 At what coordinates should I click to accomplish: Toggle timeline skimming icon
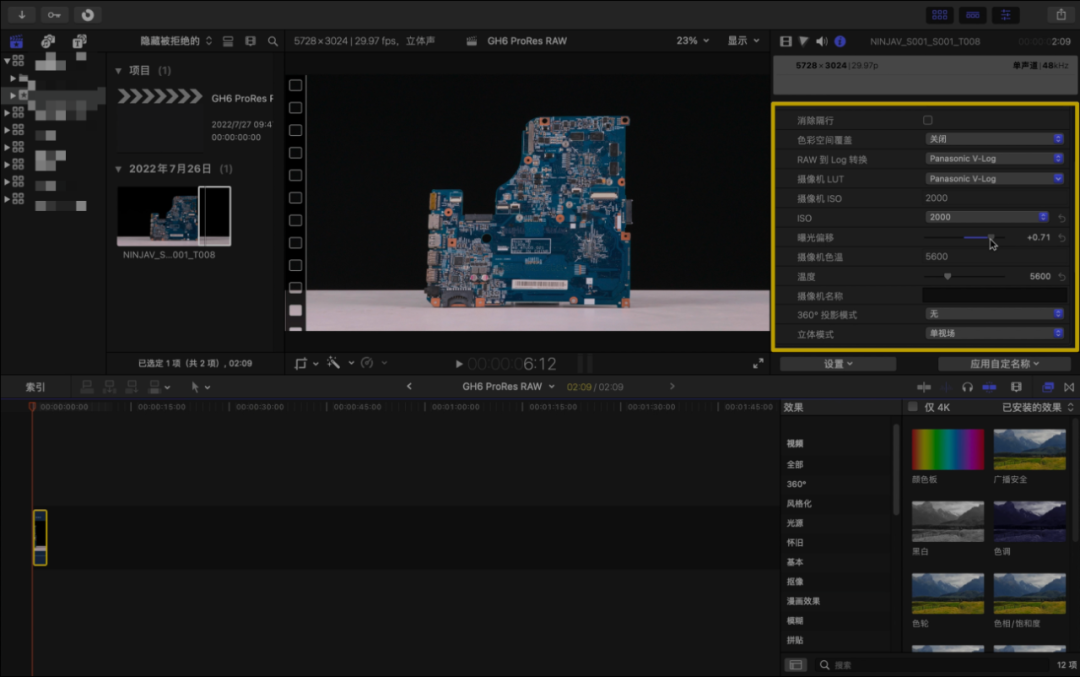click(924, 387)
